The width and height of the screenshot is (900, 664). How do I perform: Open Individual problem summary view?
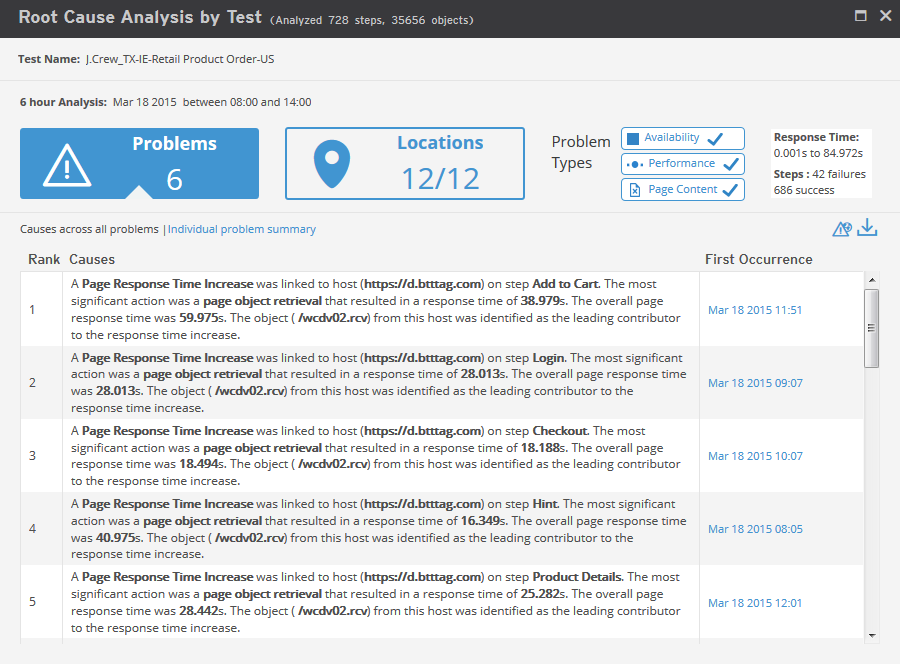tap(242, 229)
